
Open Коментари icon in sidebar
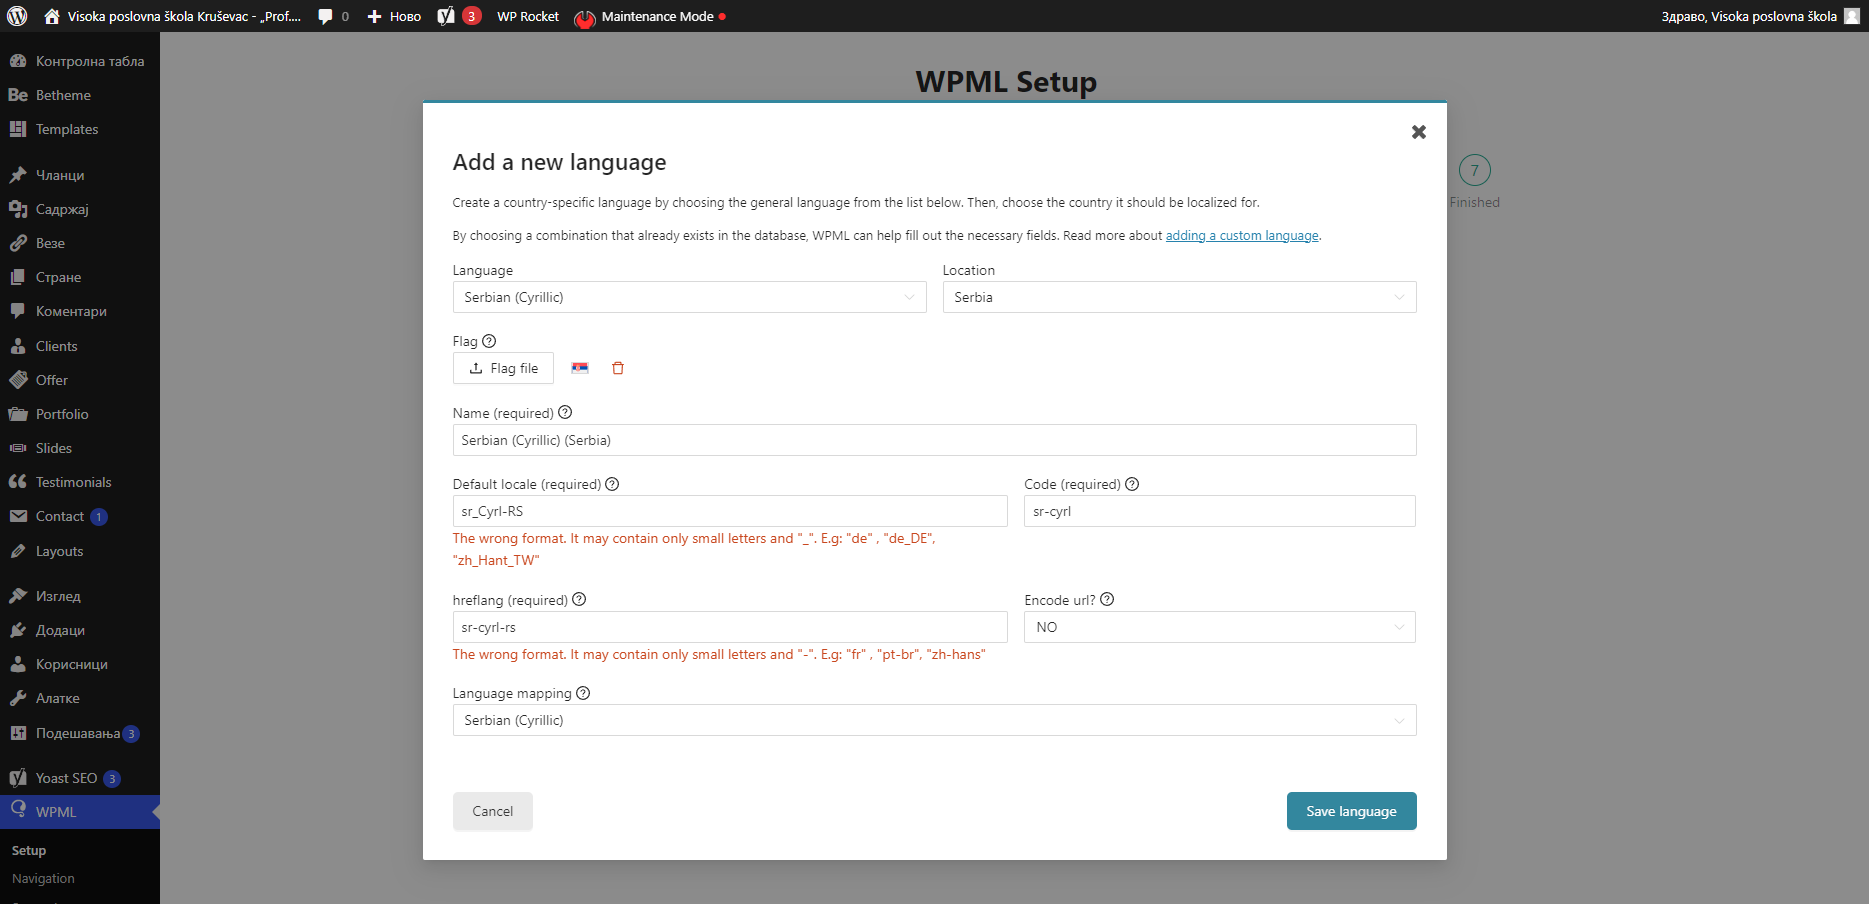click(x=17, y=311)
